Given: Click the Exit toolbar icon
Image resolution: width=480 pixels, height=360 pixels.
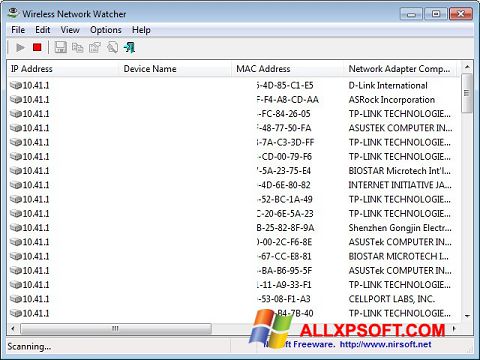Looking at the screenshot, I should 129,48.
